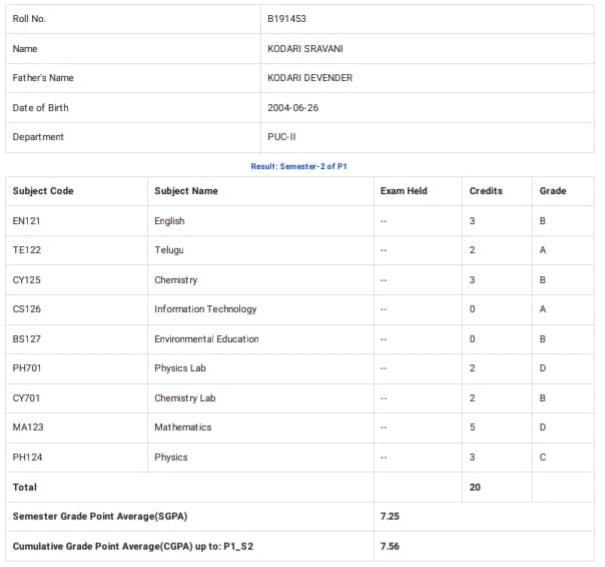Select subject code CY701
The width and height of the screenshot is (605, 567).
(x=26, y=398)
